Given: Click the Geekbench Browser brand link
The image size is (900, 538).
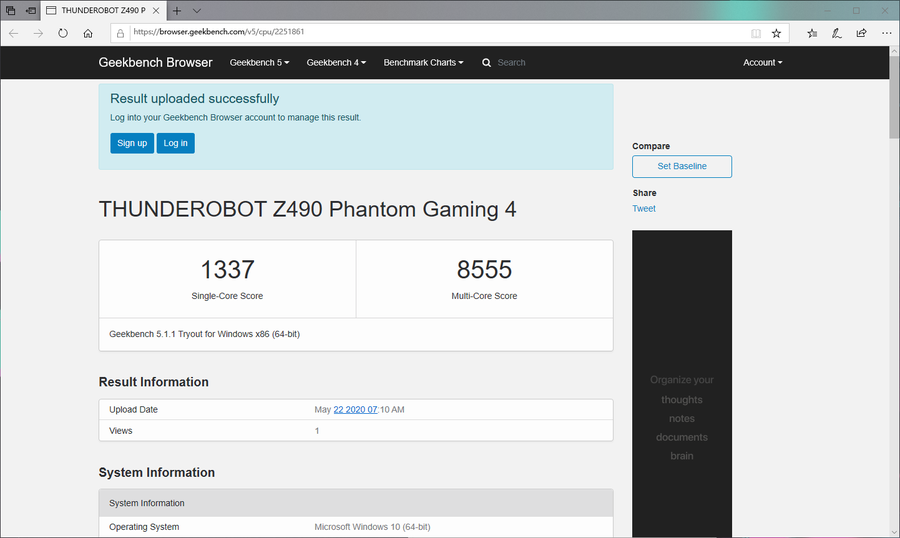Looking at the screenshot, I should (x=155, y=62).
